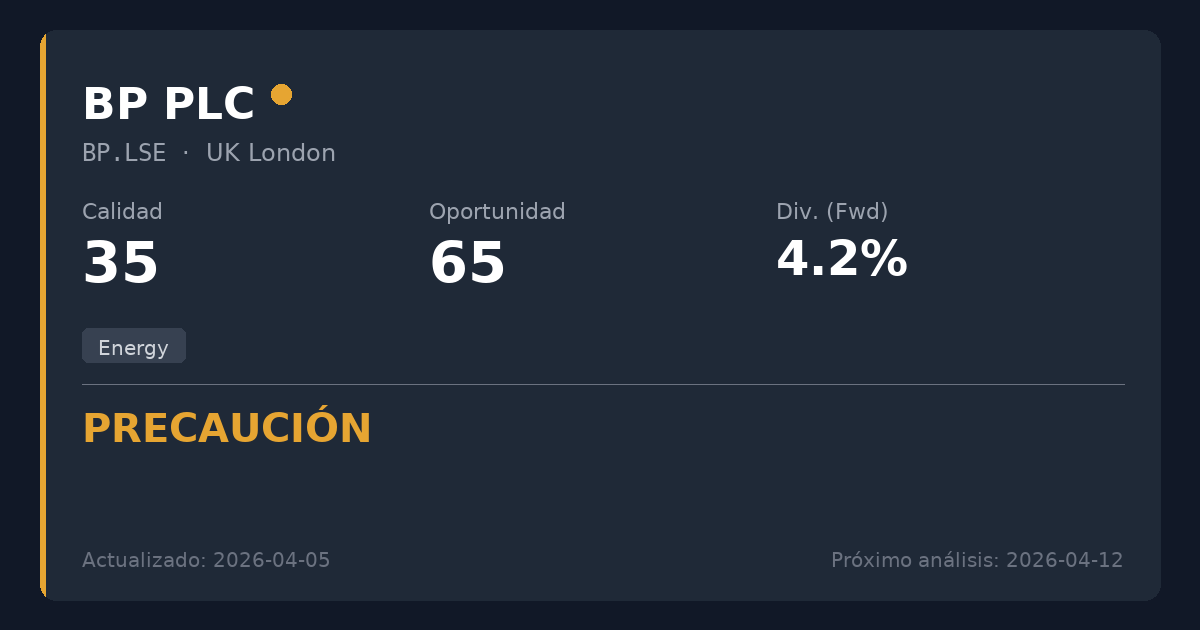Screen dimensions: 1200x630
Task: Click the orange status dot beside BP PLC
Action: tap(282, 94)
